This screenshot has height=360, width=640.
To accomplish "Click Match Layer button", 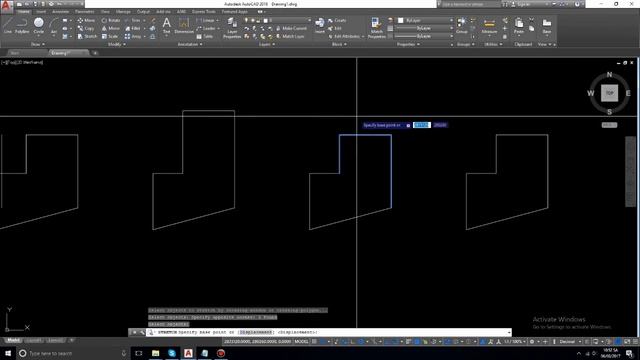I will point(290,36).
